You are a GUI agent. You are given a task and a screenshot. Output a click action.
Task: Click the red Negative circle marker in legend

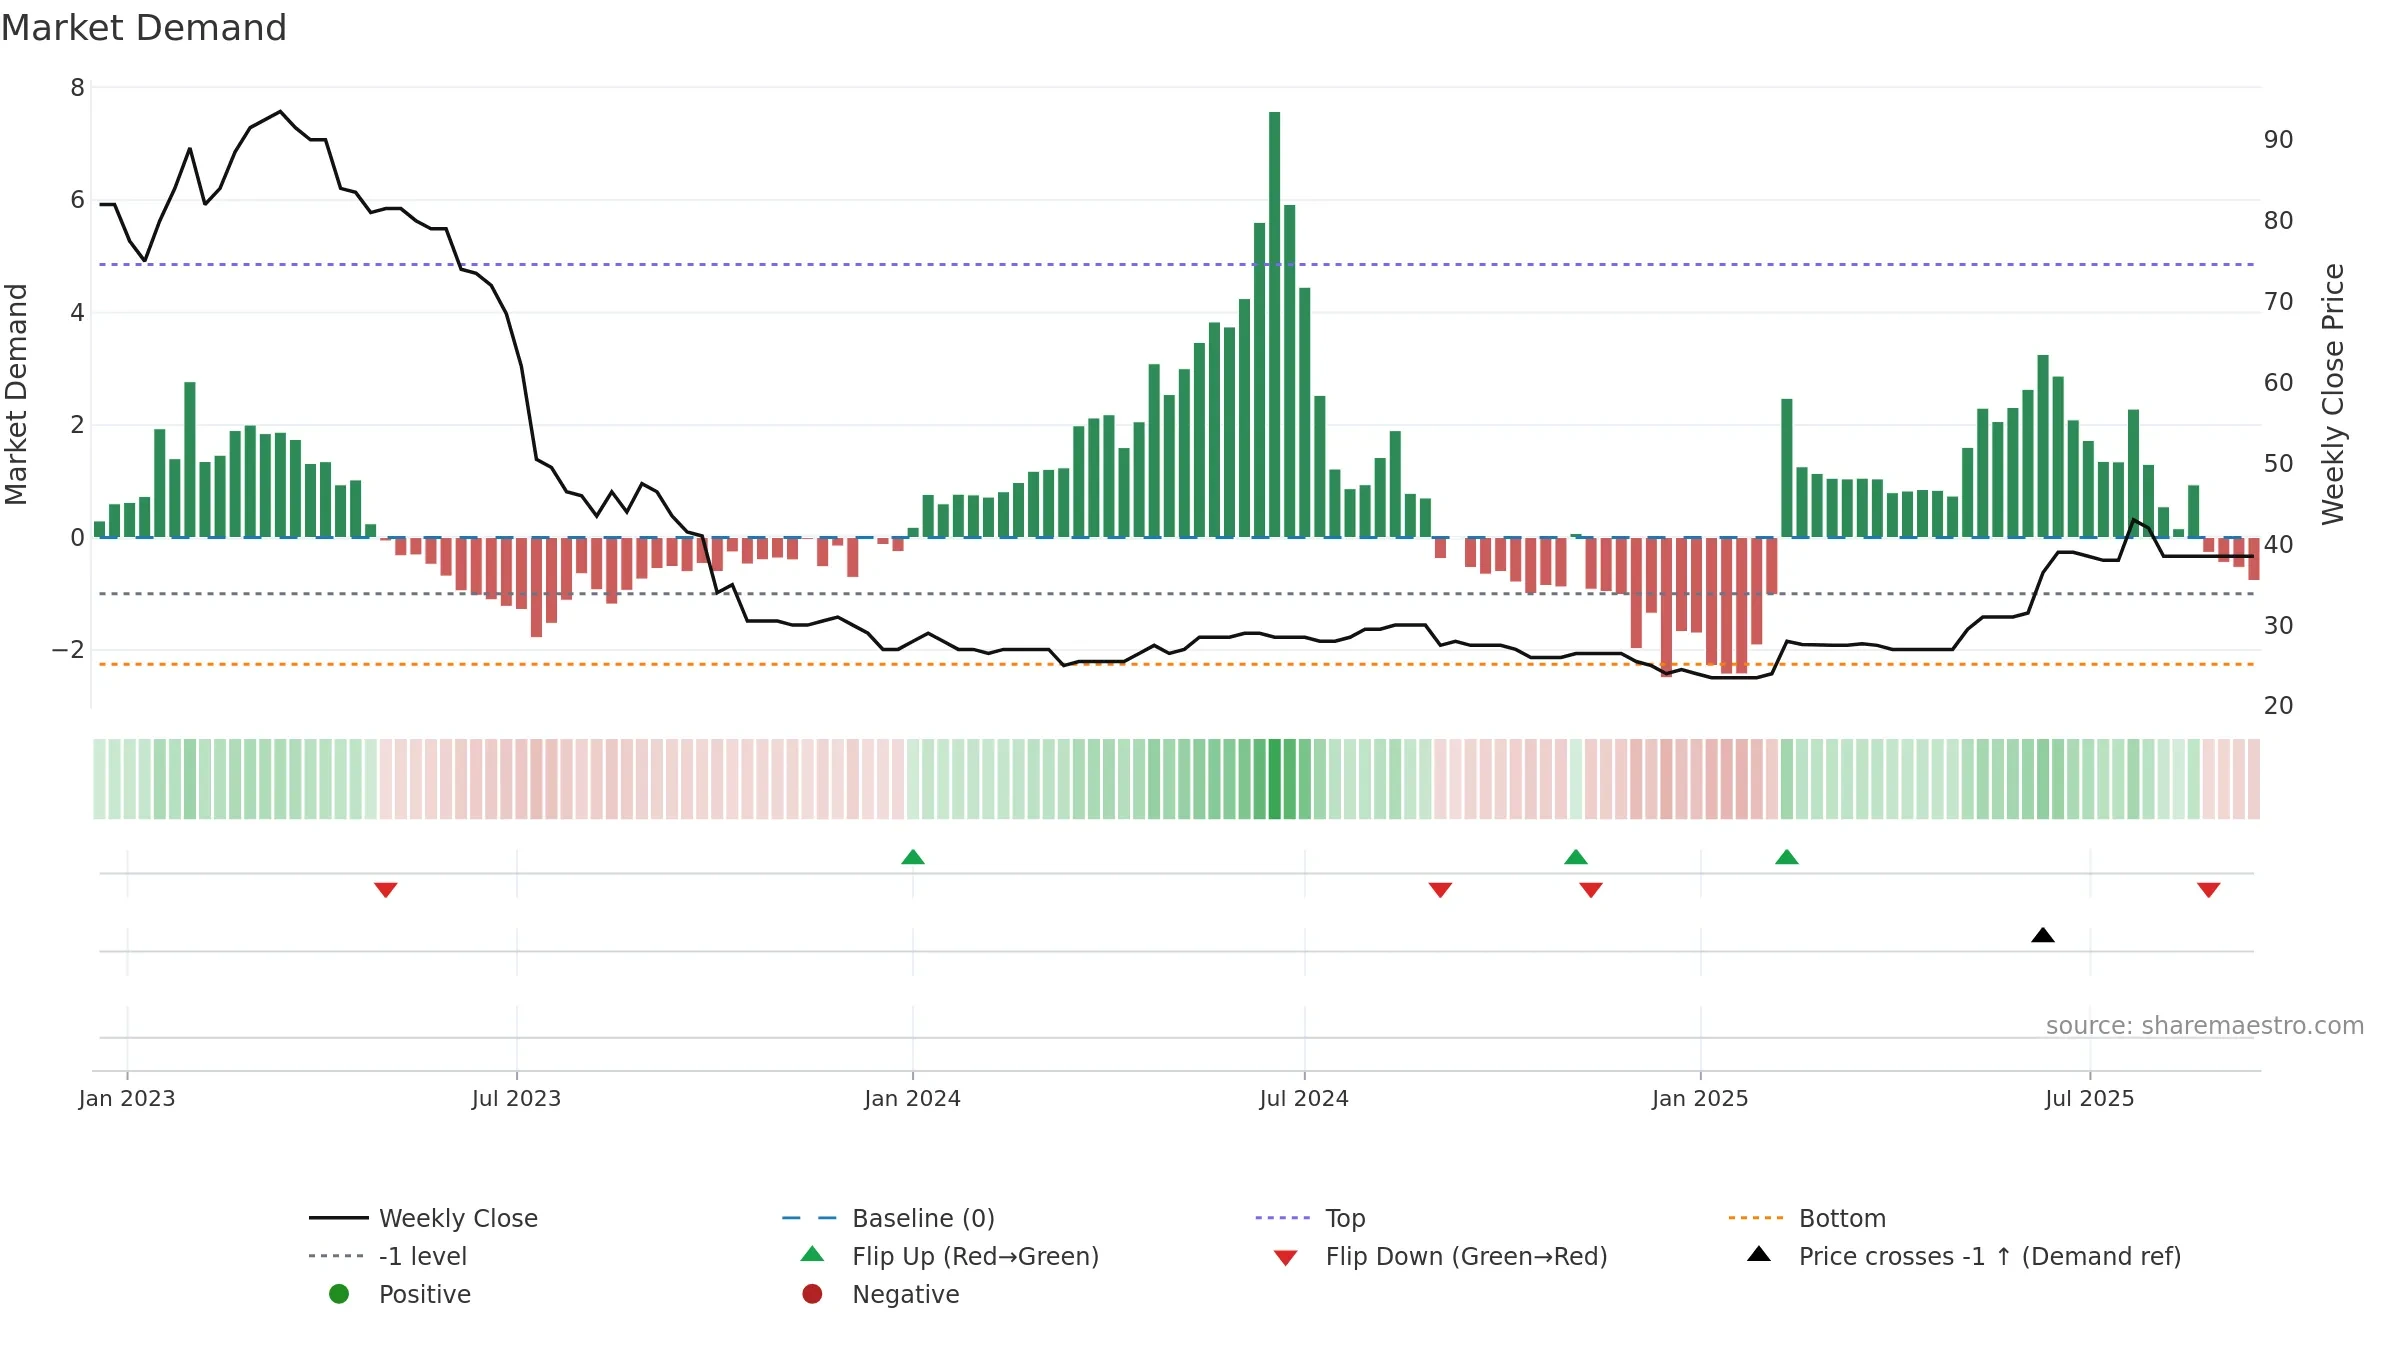(x=812, y=1294)
